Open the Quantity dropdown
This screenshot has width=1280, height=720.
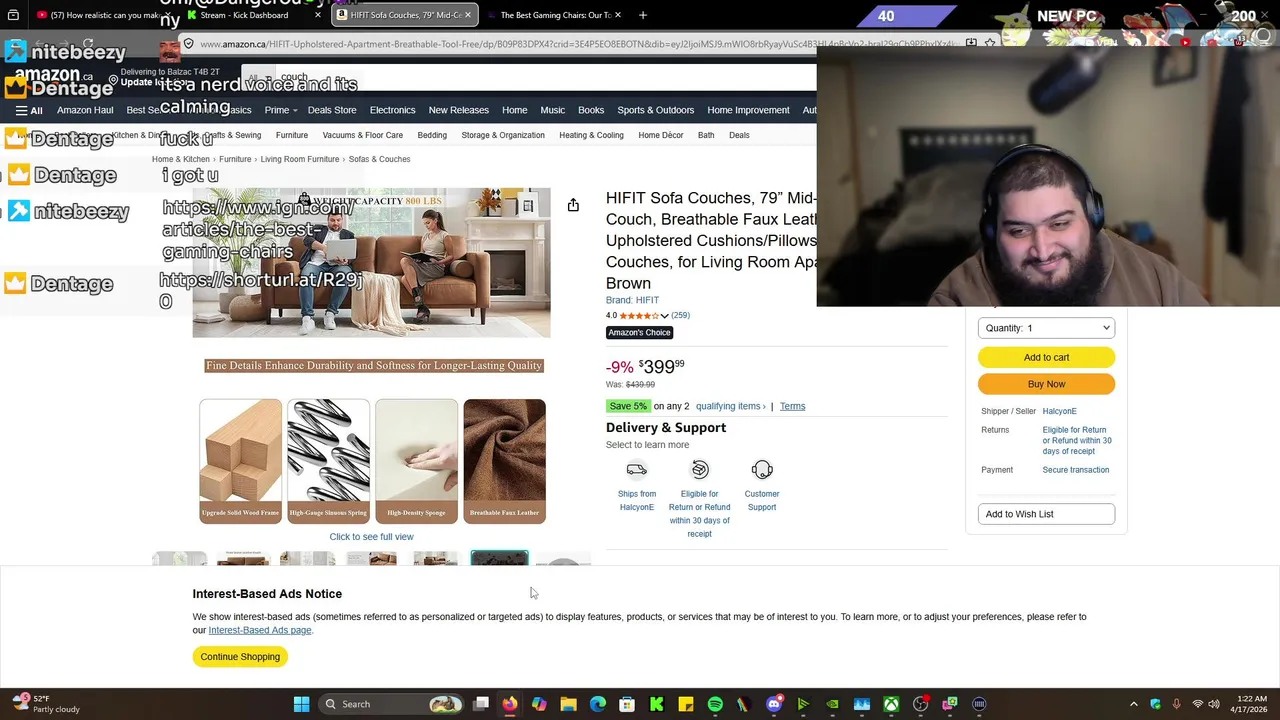point(1046,328)
